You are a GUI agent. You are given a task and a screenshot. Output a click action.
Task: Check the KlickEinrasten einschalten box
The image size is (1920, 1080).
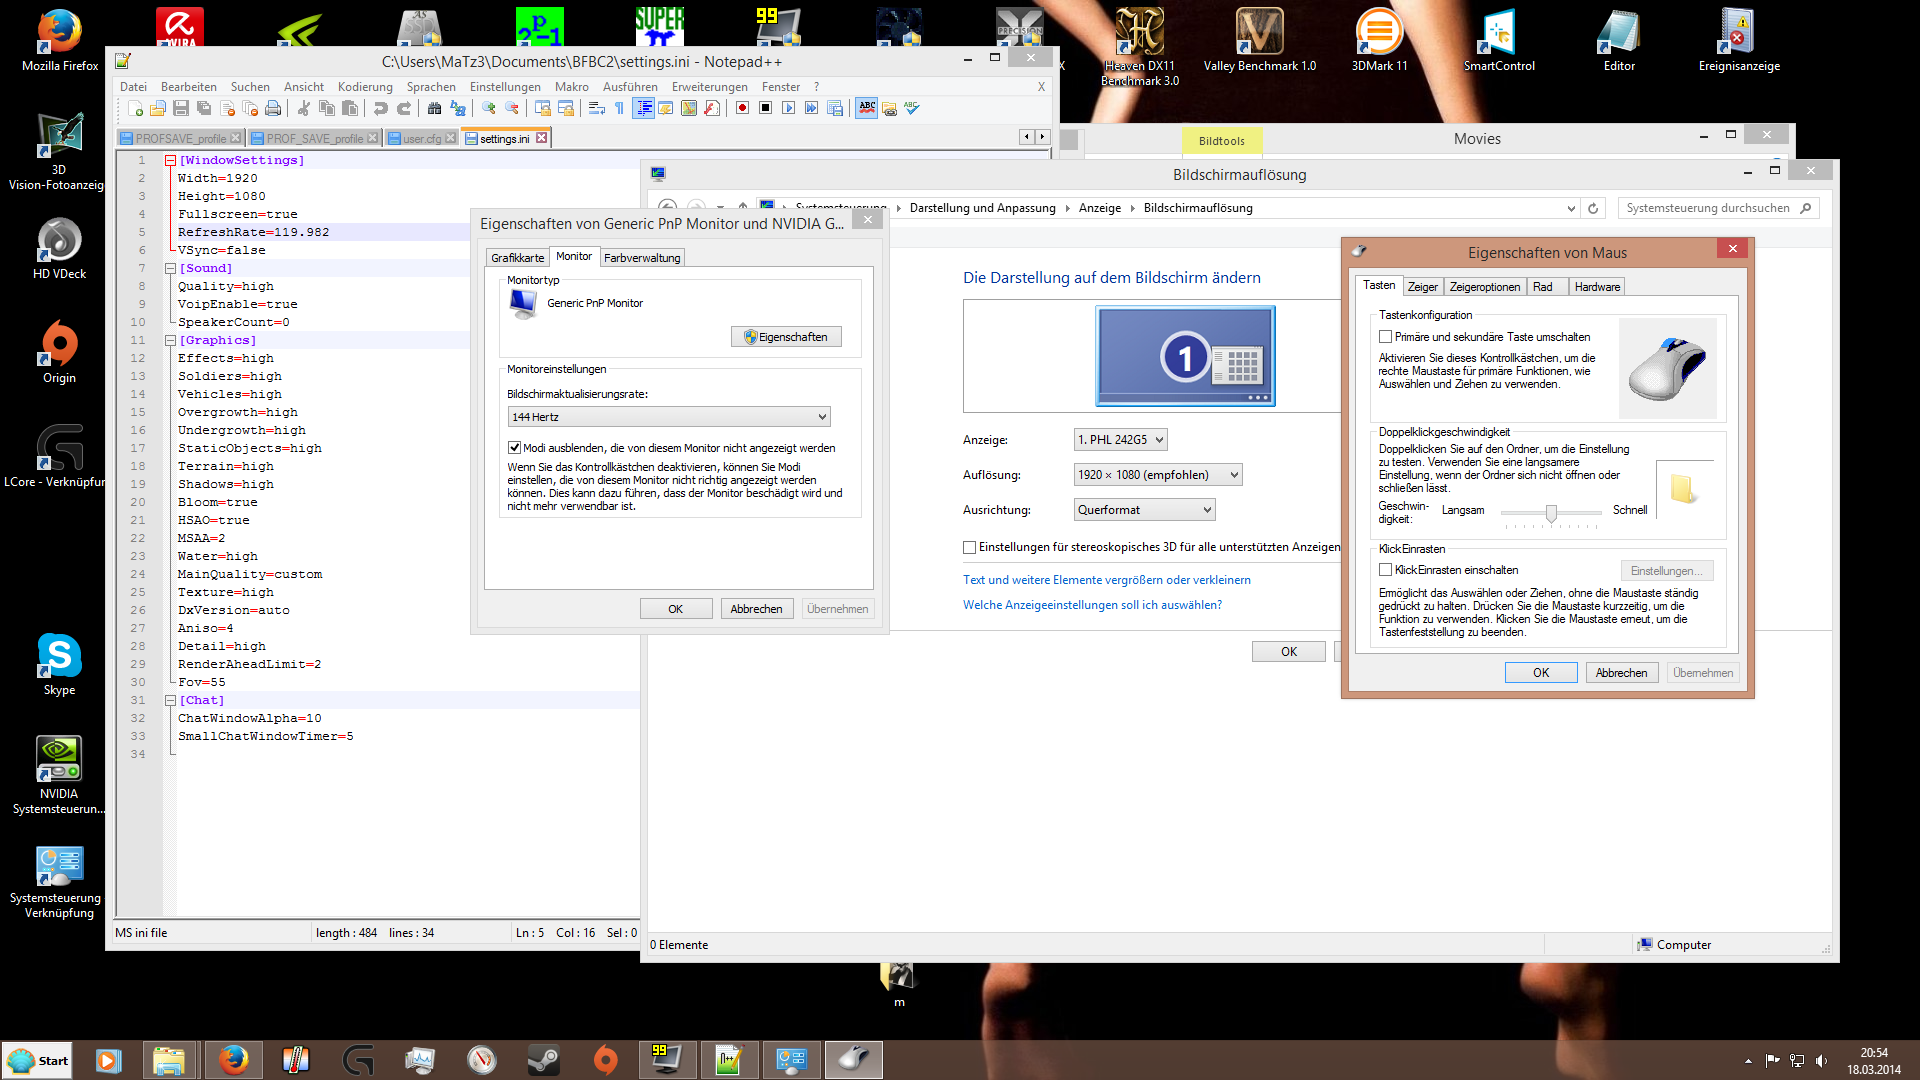pyautogui.click(x=1385, y=570)
